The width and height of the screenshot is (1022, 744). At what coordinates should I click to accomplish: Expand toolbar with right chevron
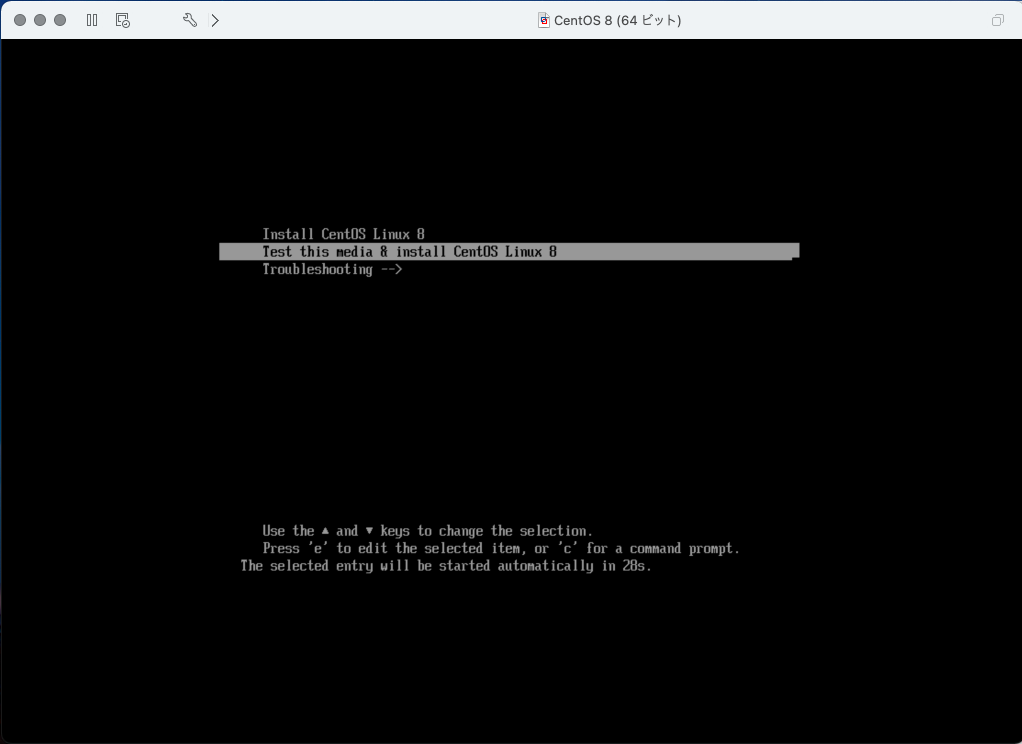tap(215, 20)
